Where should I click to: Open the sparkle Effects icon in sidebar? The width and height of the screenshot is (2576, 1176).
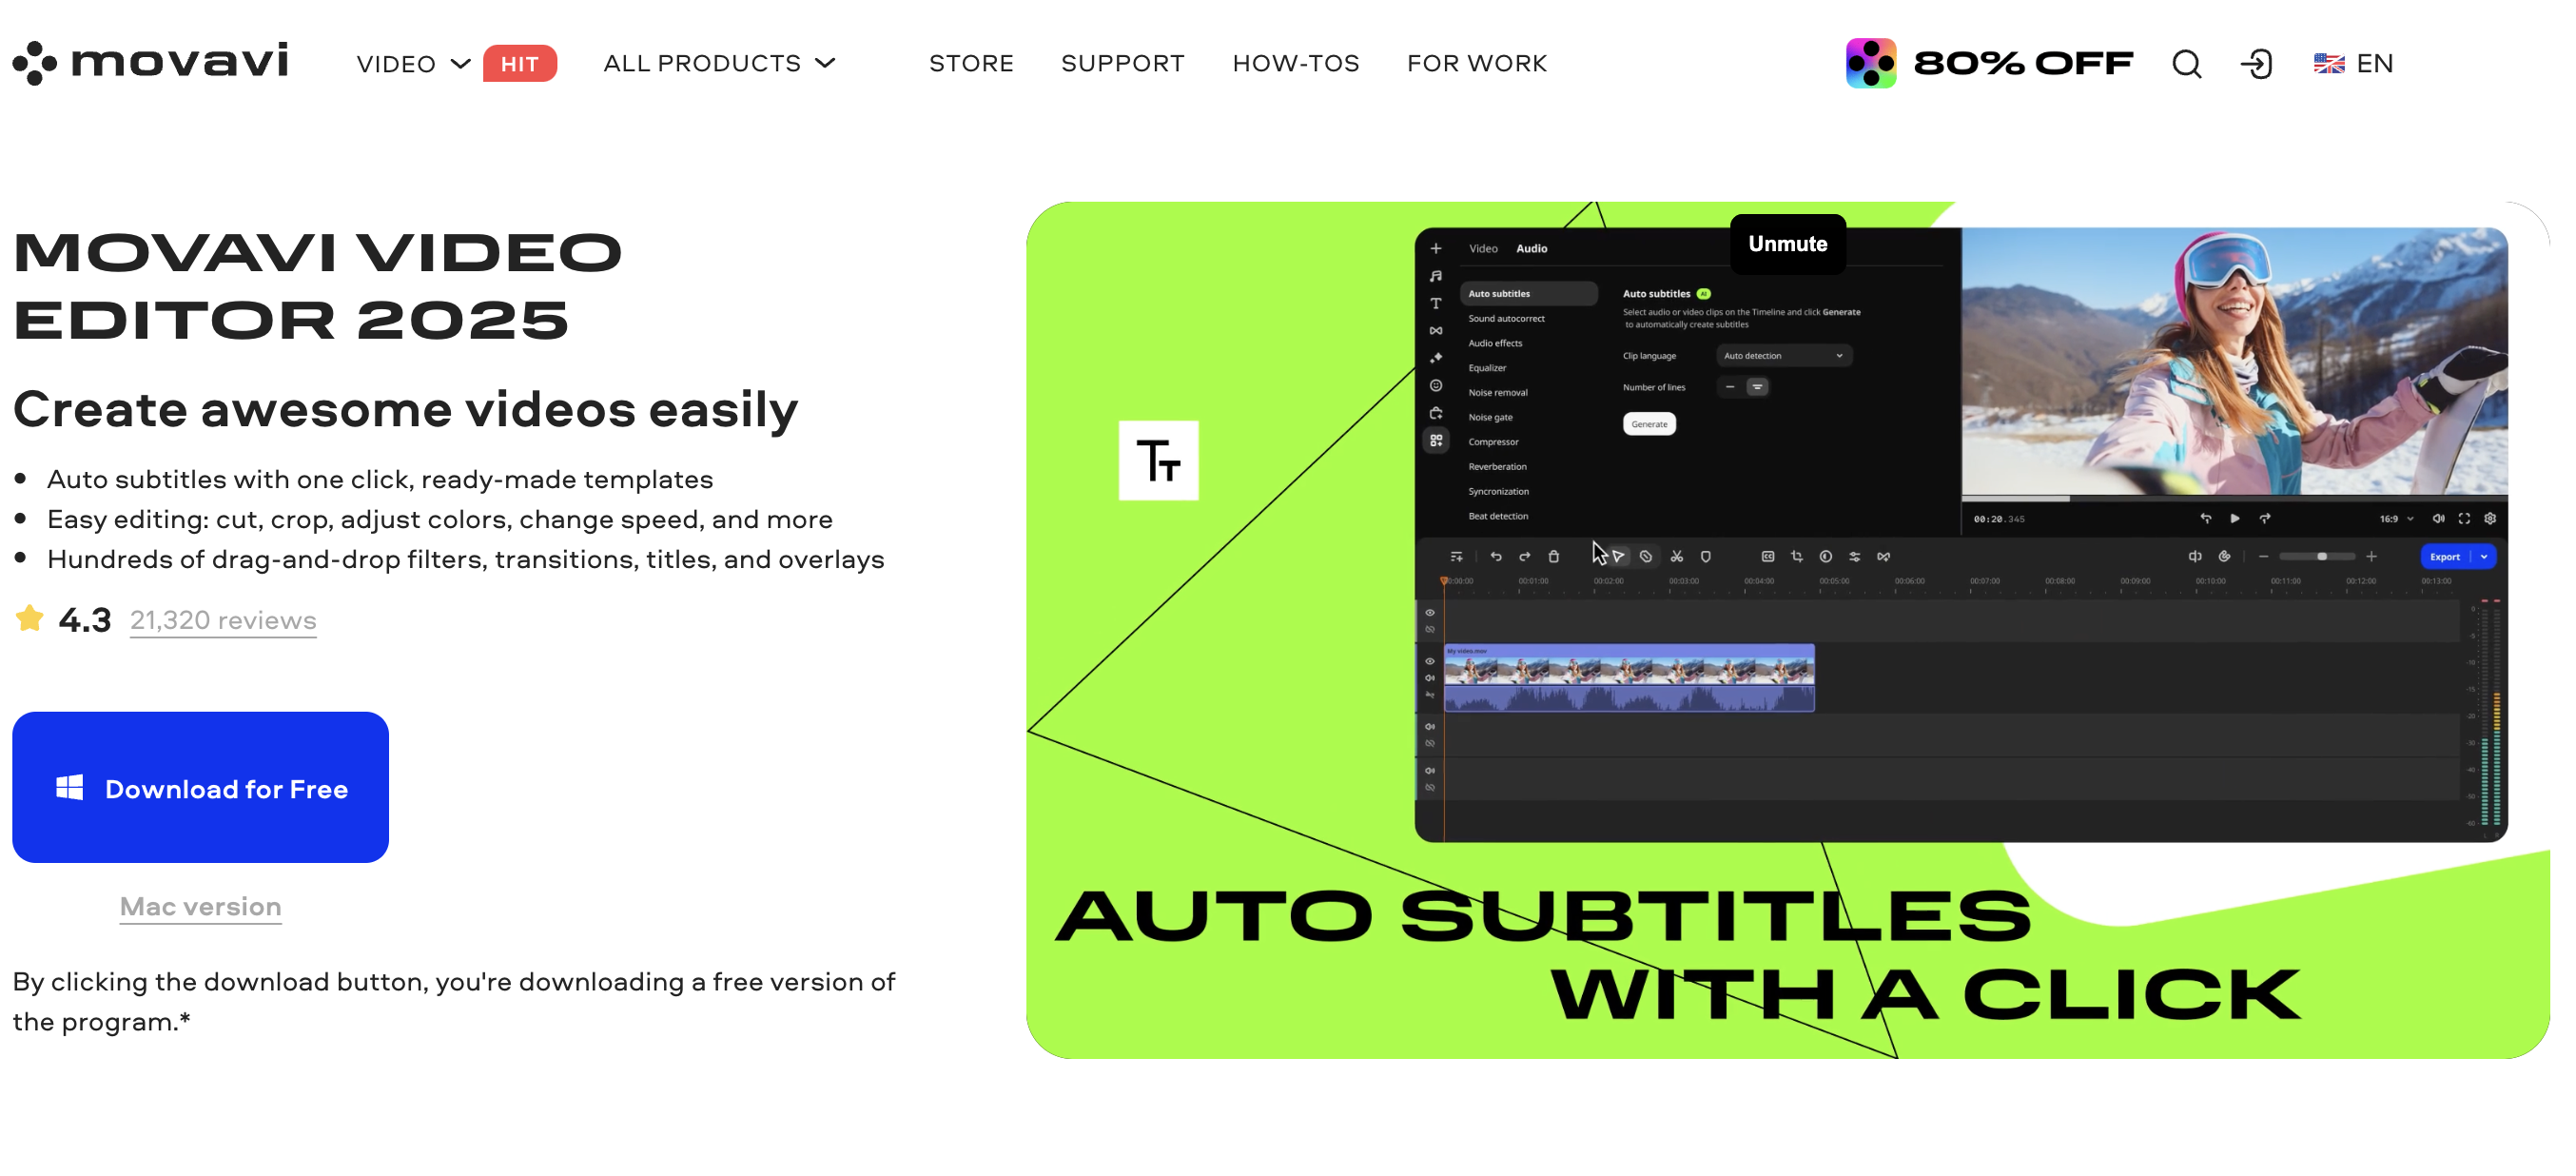pos(1436,358)
